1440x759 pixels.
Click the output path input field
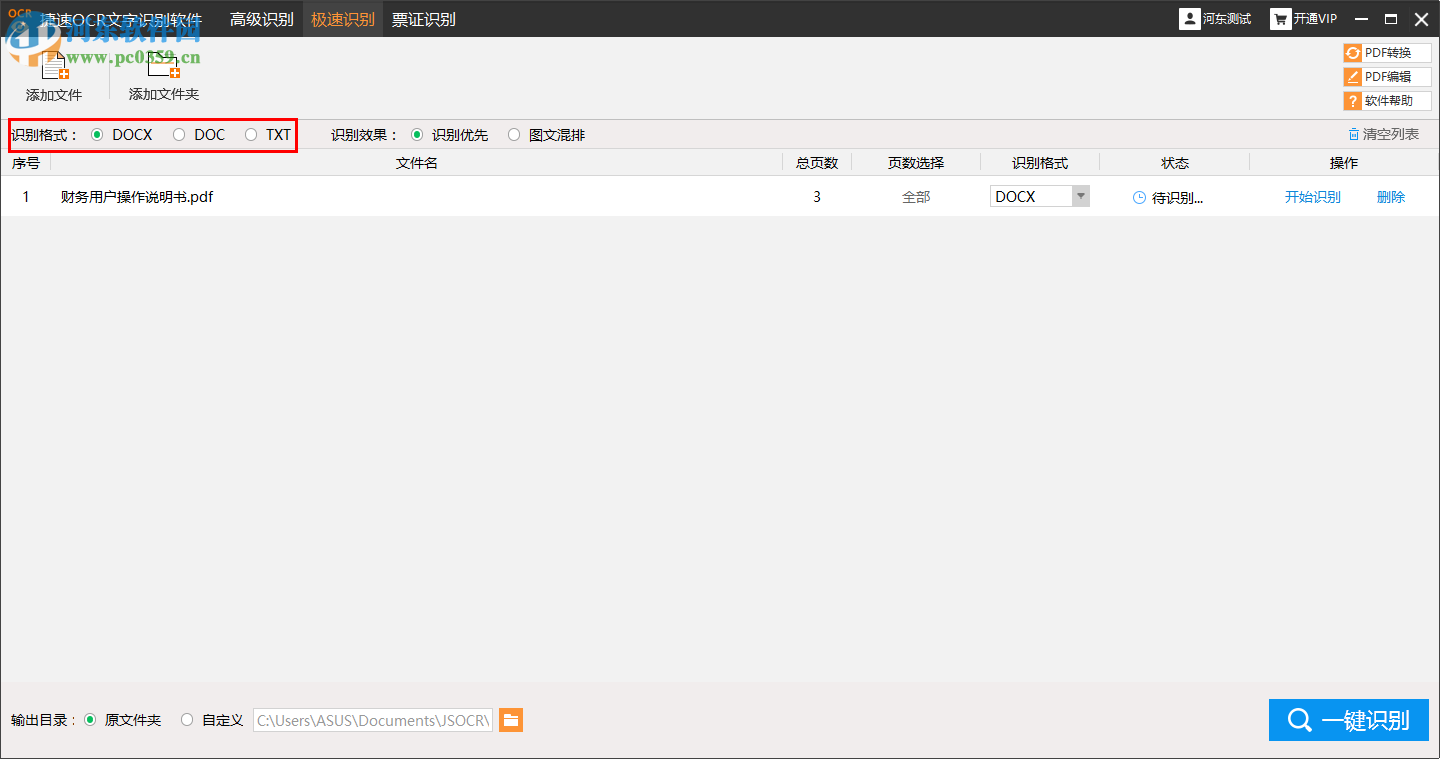tap(372, 719)
